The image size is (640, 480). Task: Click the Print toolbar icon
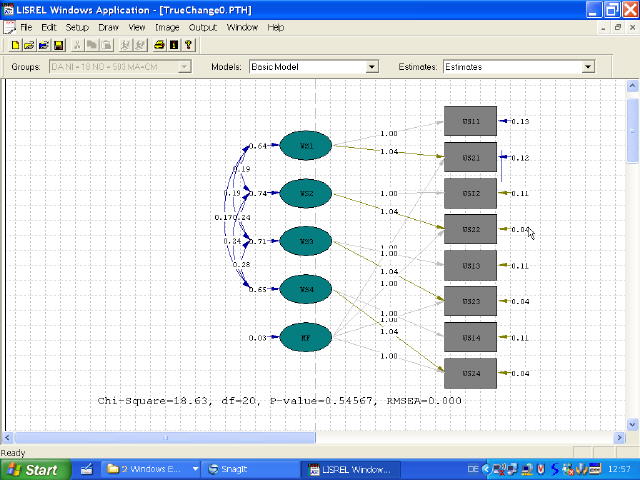(x=159, y=45)
